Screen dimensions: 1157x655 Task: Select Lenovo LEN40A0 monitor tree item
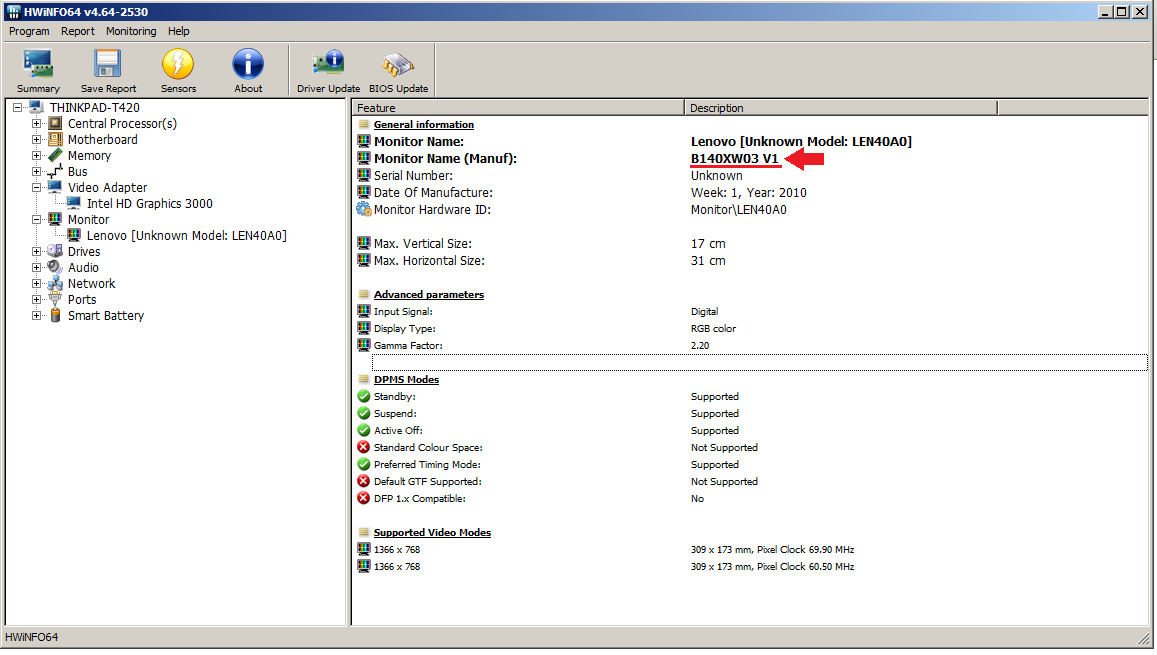pos(186,235)
